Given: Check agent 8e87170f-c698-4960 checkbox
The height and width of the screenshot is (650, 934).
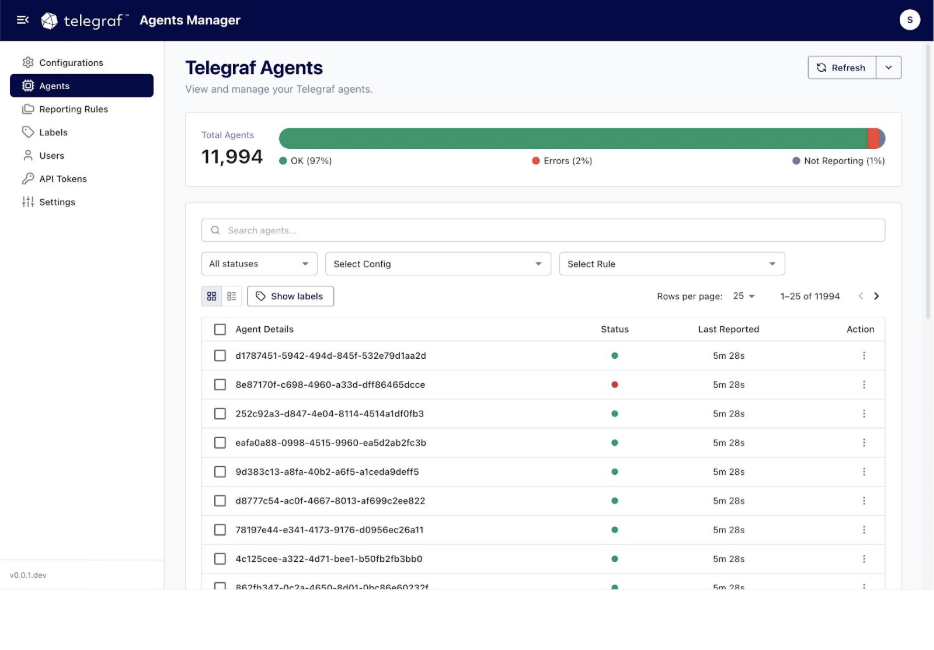Looking at the screenshot, I should (220, 384).
